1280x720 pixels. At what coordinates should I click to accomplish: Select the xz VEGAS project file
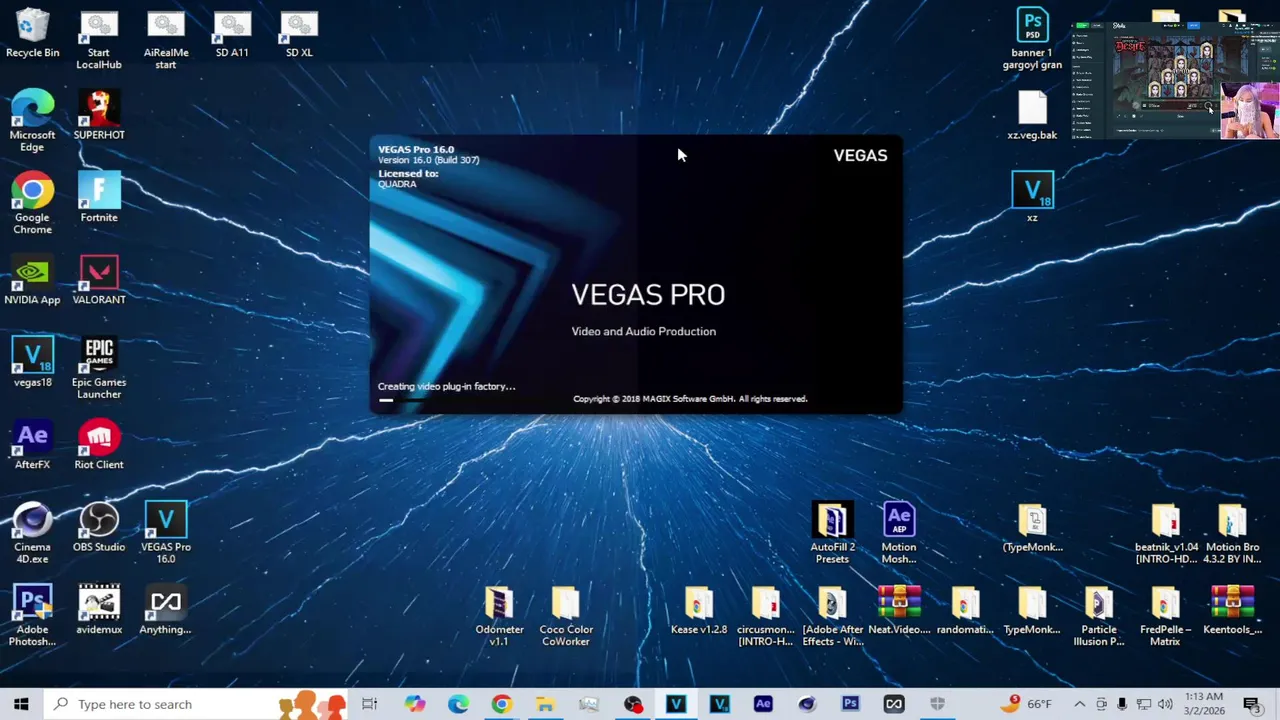click(1032, 197)
